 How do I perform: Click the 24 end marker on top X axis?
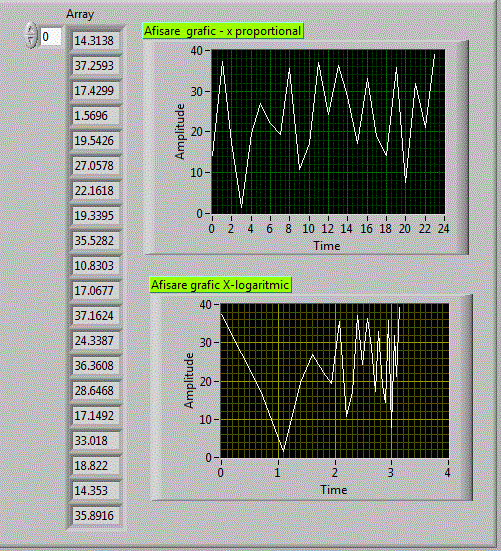444,229
